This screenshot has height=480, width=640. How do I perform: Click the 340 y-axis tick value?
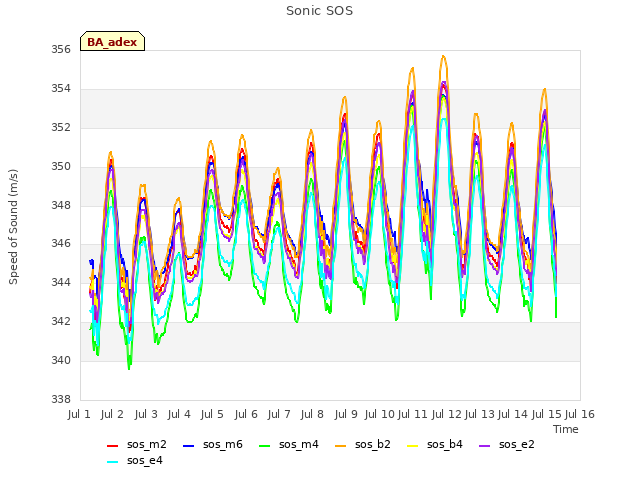pos(61,360)
